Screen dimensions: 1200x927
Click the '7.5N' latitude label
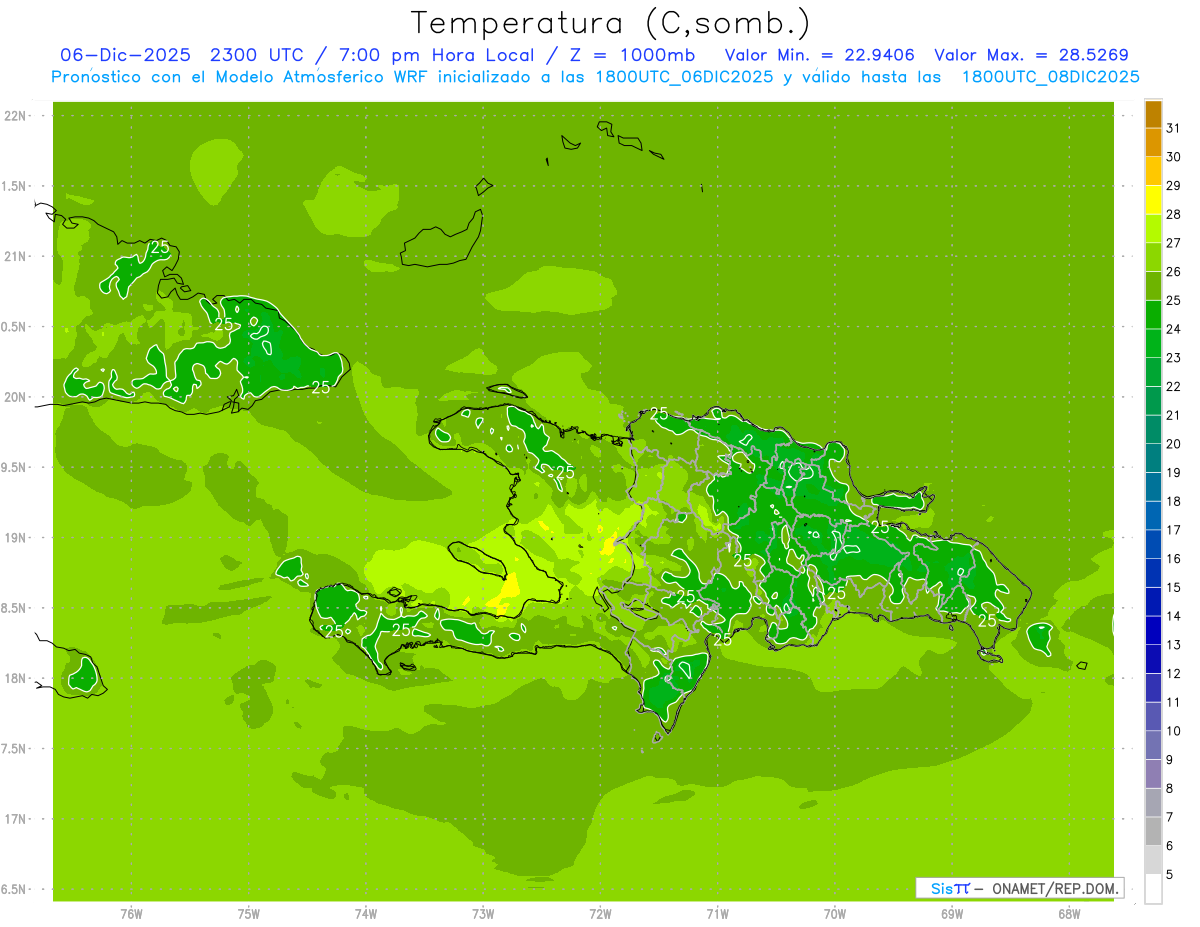click(x=15, y=749)
